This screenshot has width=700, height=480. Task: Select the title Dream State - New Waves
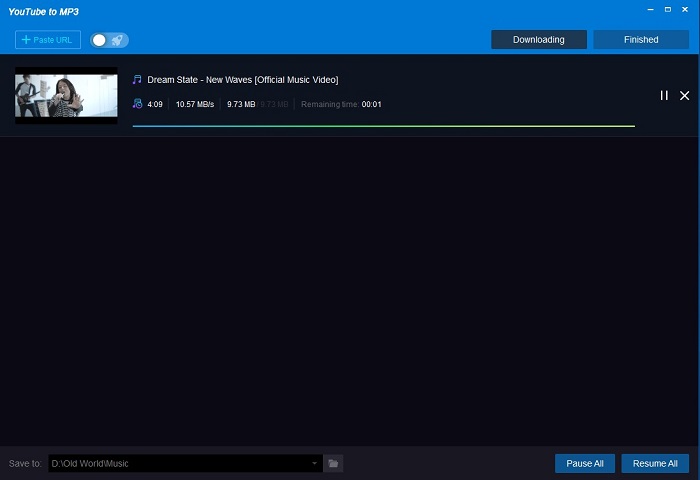pos(243,80)
